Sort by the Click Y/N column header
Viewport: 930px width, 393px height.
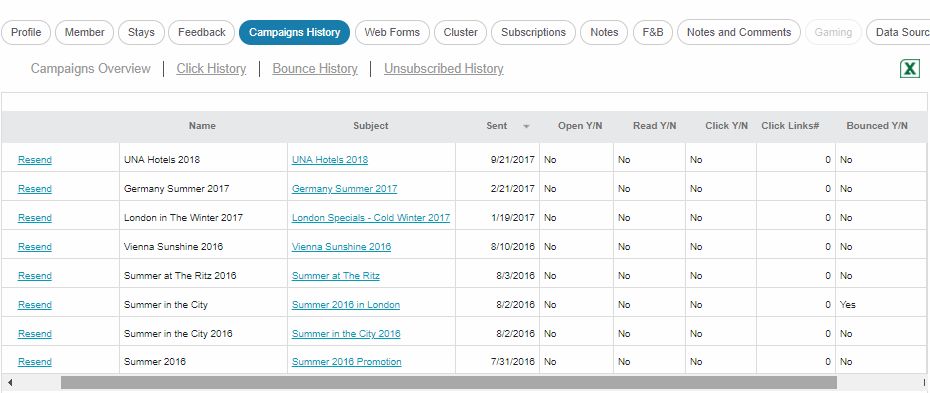(x=727, y=126)
